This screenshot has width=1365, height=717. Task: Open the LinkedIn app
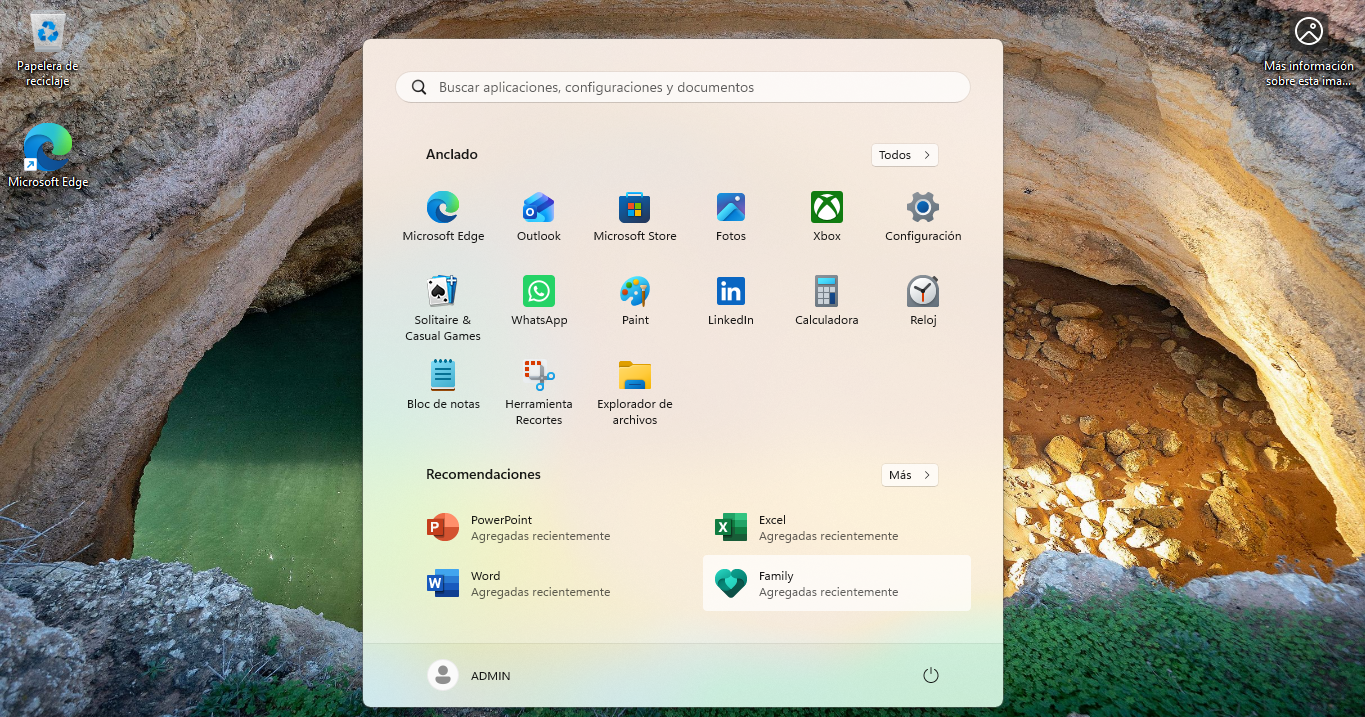tap(731, 300)
